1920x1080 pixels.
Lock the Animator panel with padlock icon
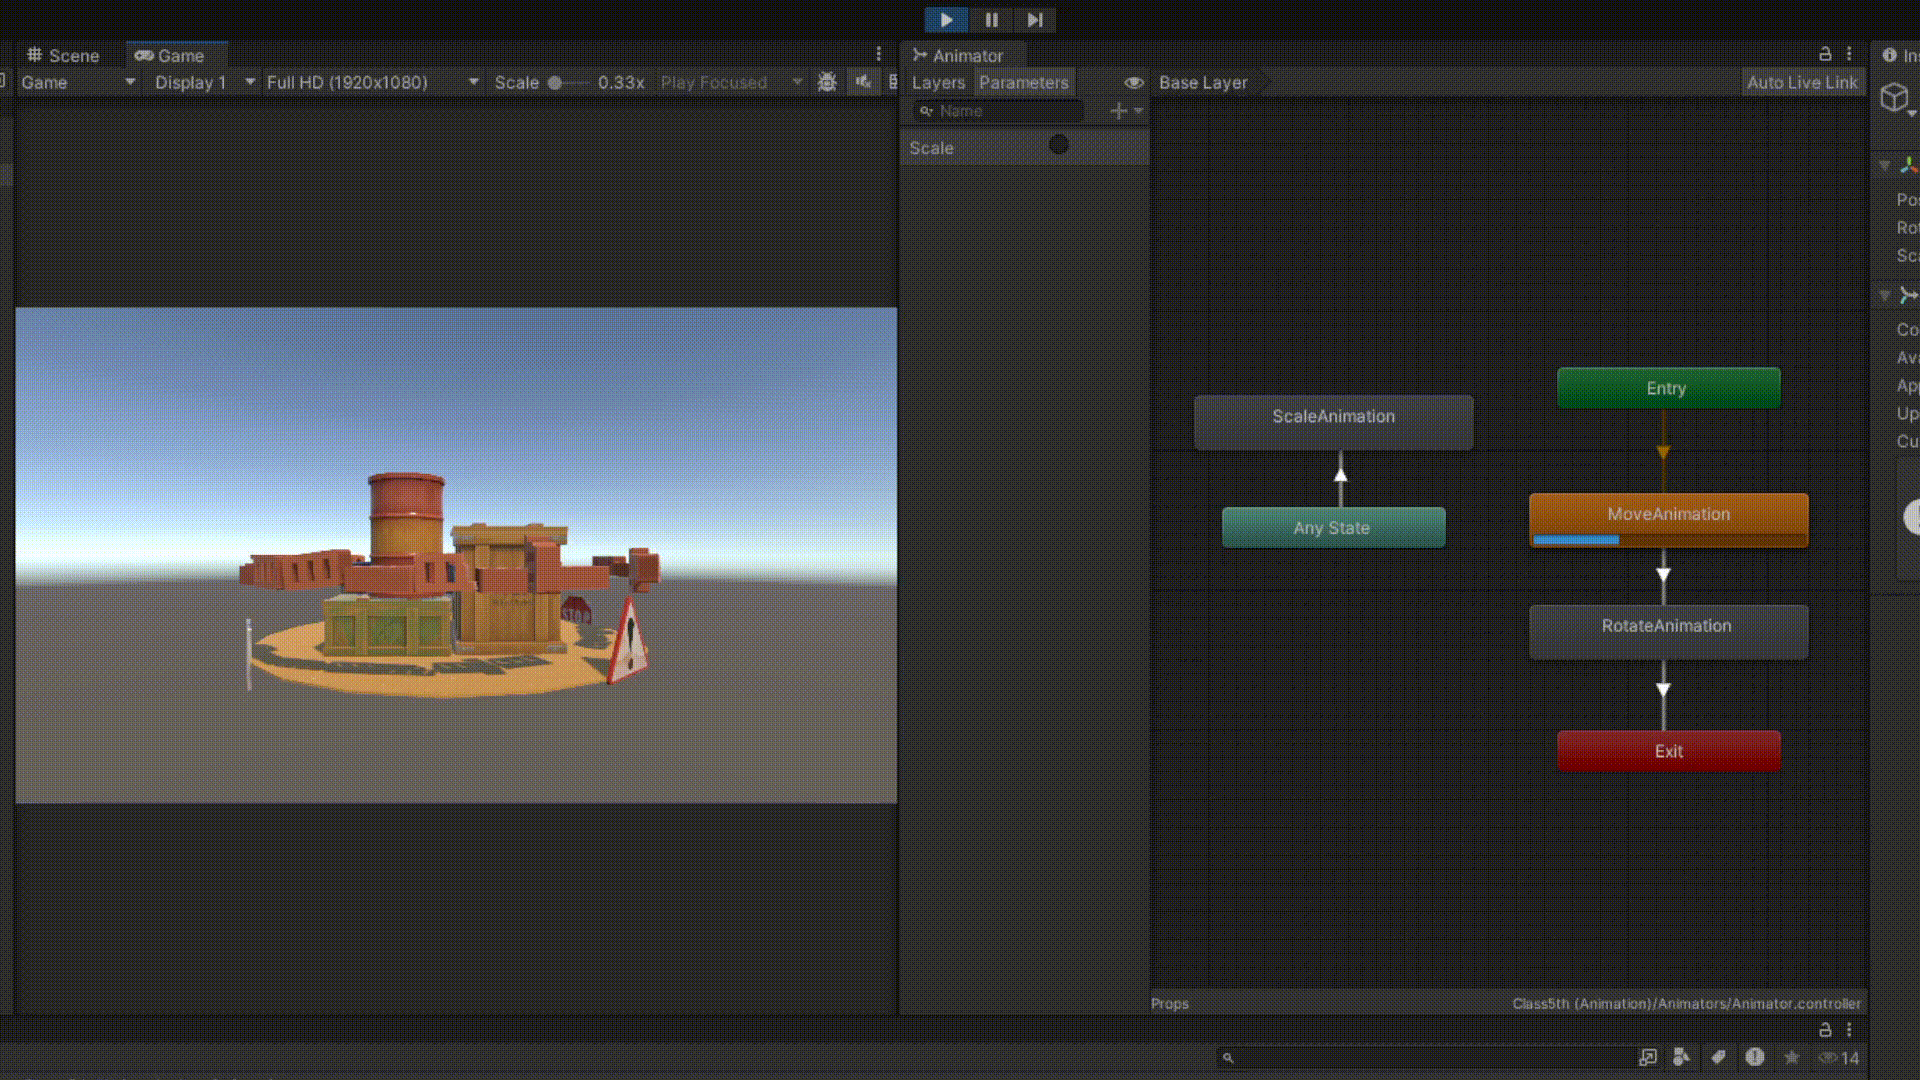(1825, 54)
